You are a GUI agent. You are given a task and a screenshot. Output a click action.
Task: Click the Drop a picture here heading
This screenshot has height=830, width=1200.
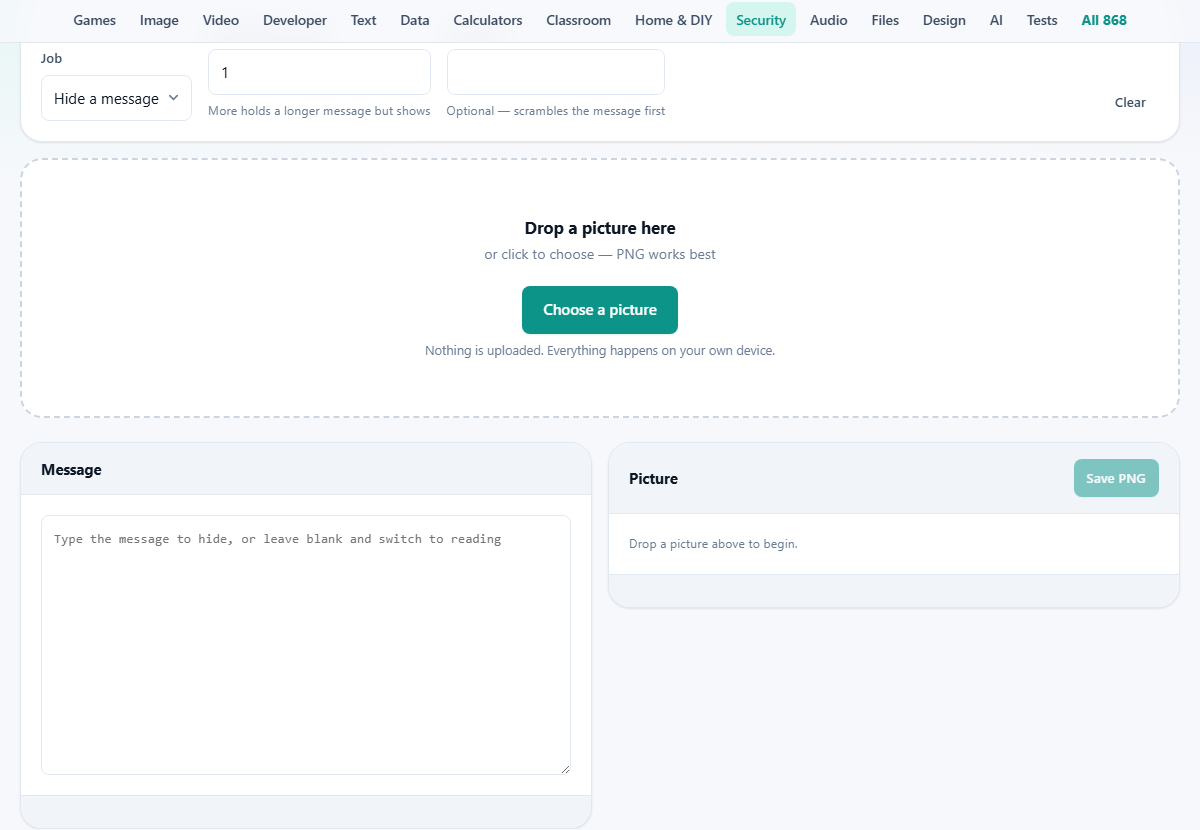(x=600, y=228)
